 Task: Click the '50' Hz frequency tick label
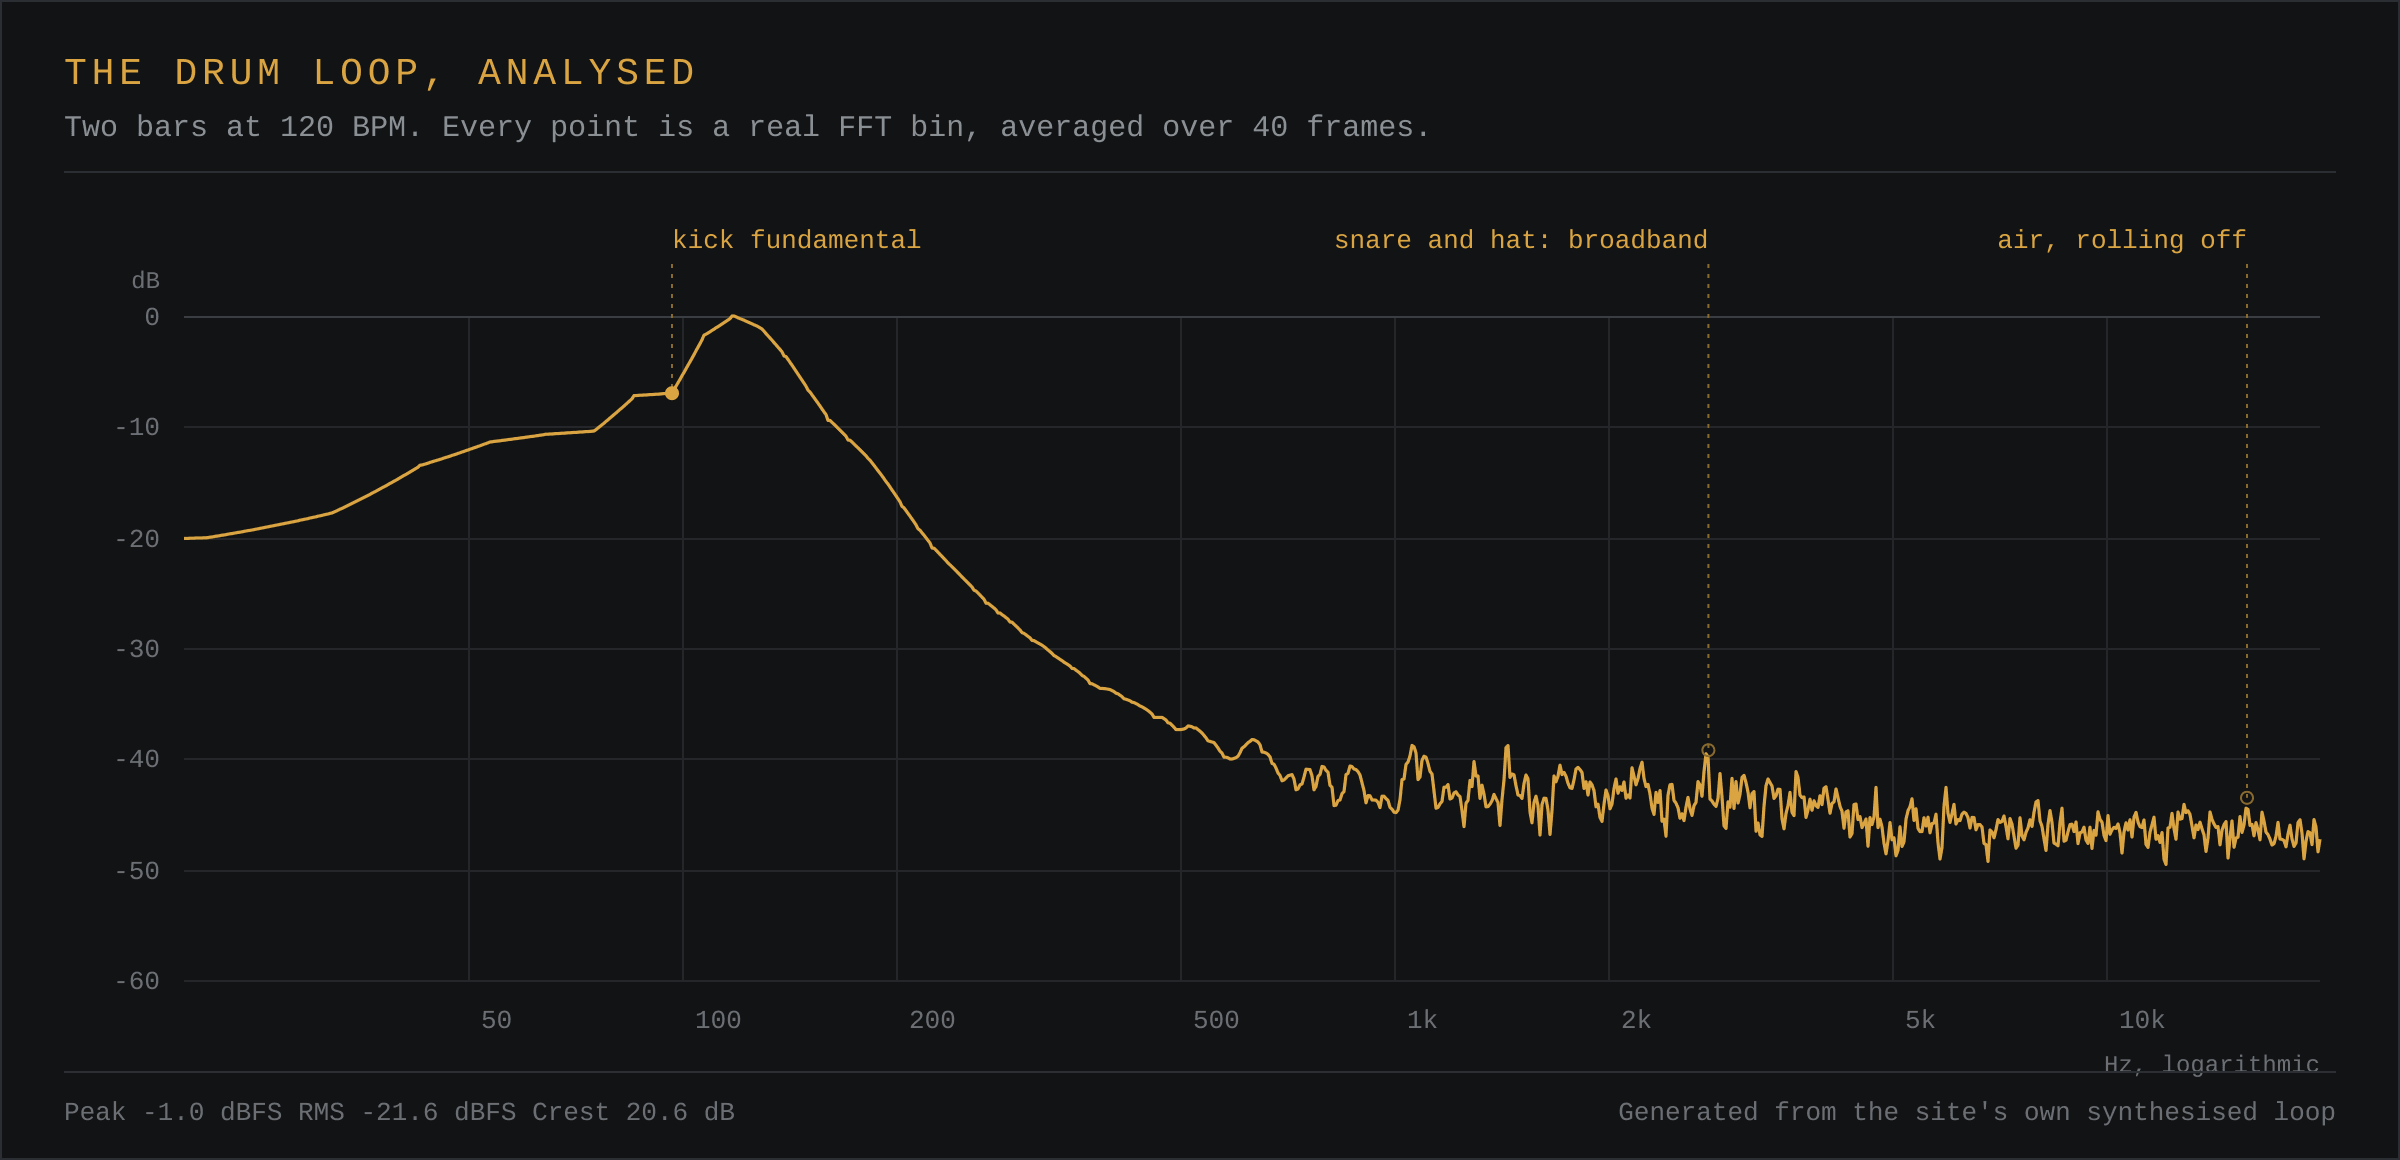pos(496,1020)
